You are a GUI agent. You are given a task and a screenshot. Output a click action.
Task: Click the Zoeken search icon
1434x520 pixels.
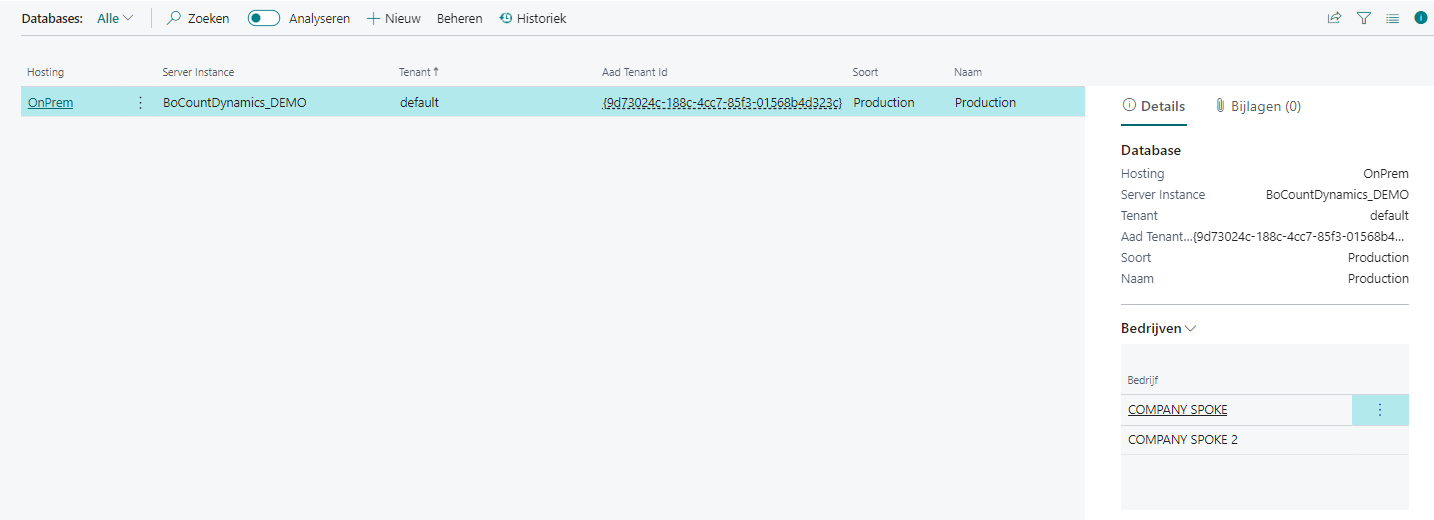point(174,18)
